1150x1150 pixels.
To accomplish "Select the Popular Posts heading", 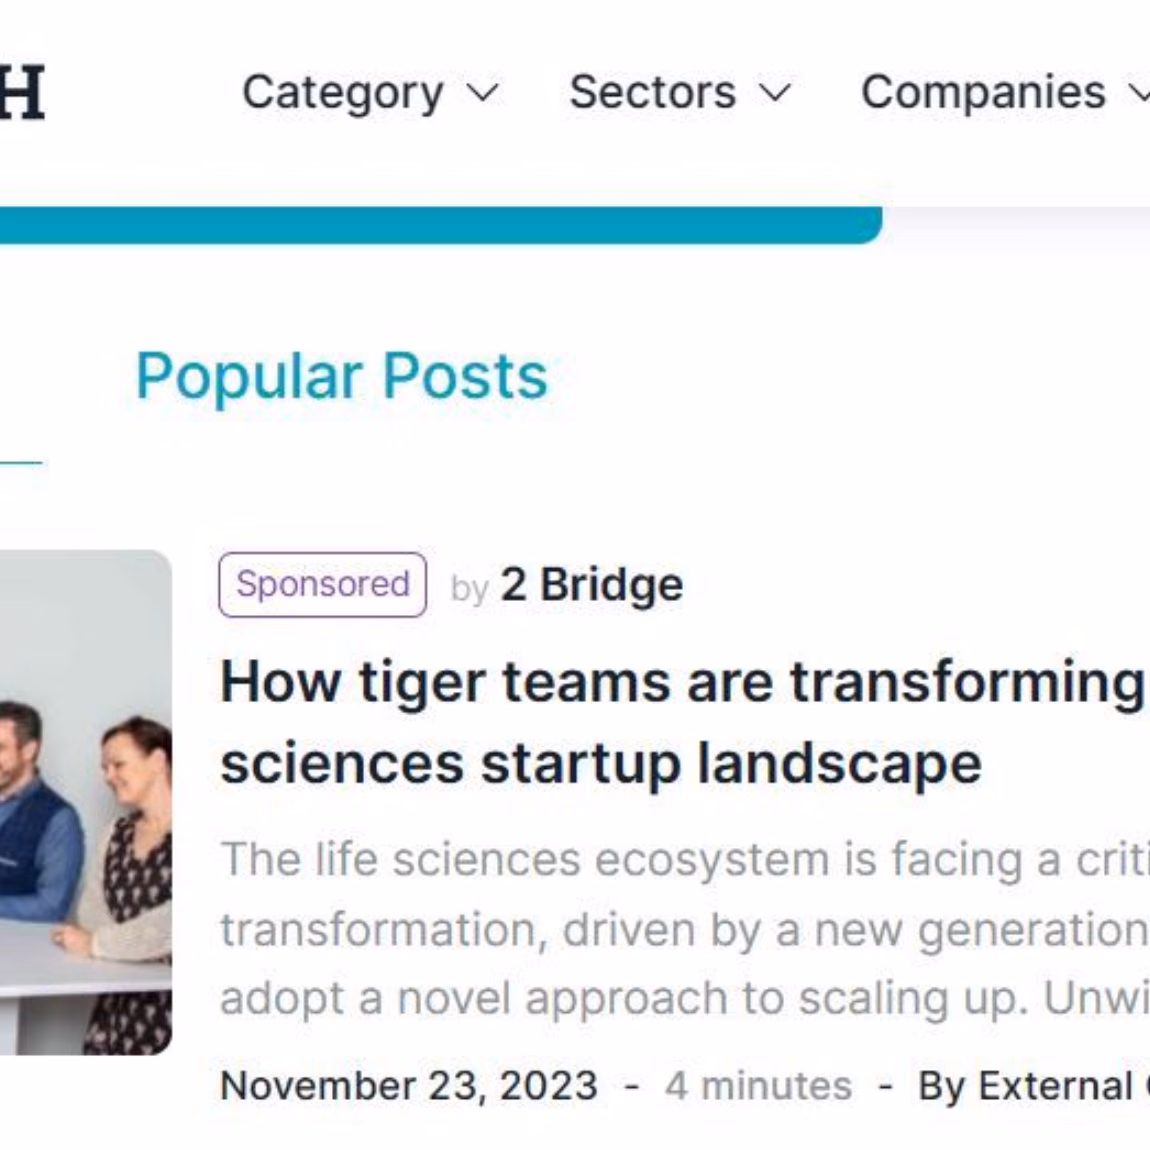I will tap(342, 376).
